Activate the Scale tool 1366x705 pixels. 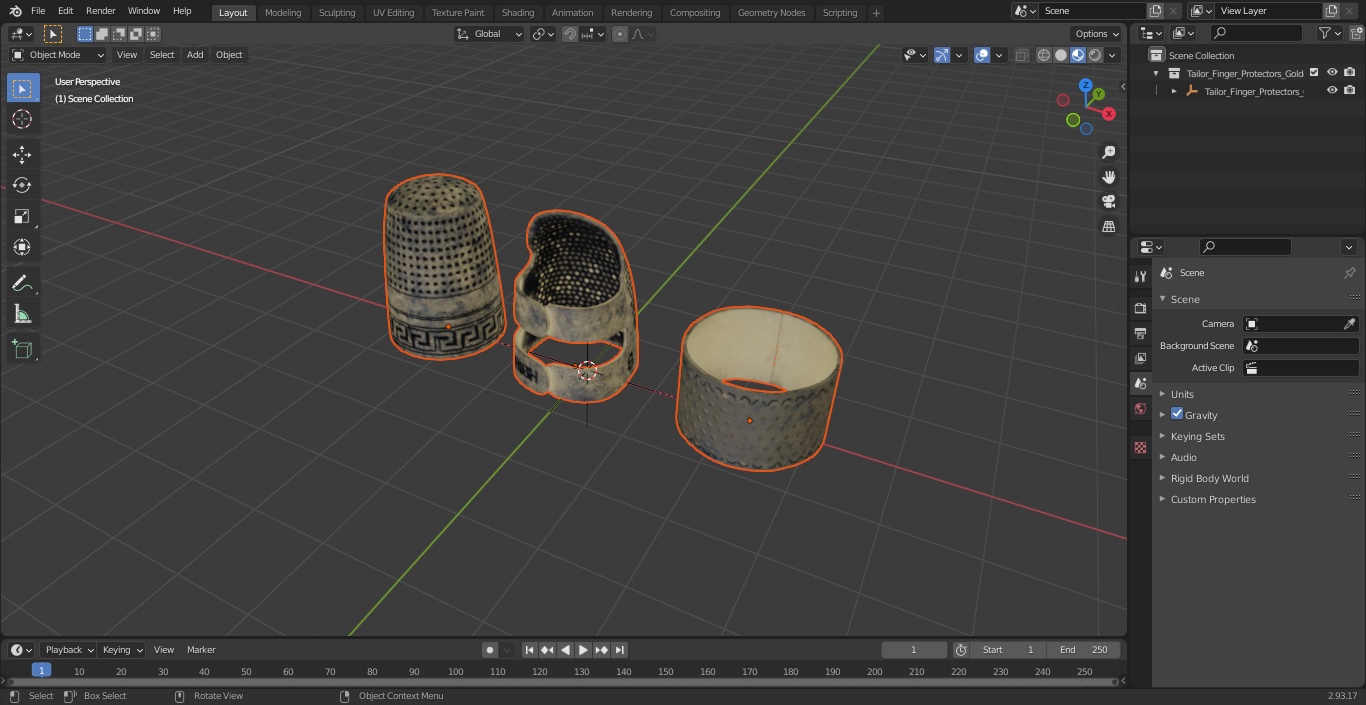point(22,216)
